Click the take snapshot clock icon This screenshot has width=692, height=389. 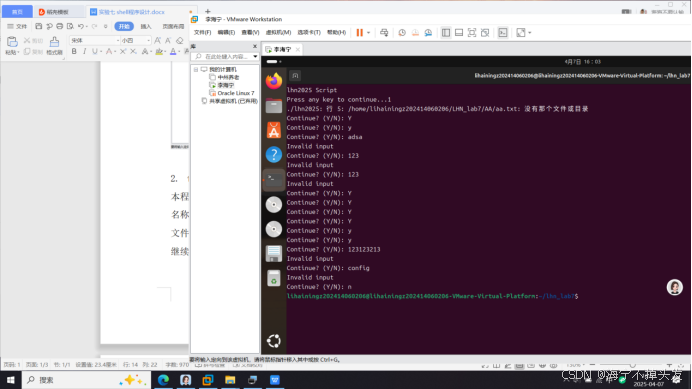pyautogui.click(x=402, y=33)
